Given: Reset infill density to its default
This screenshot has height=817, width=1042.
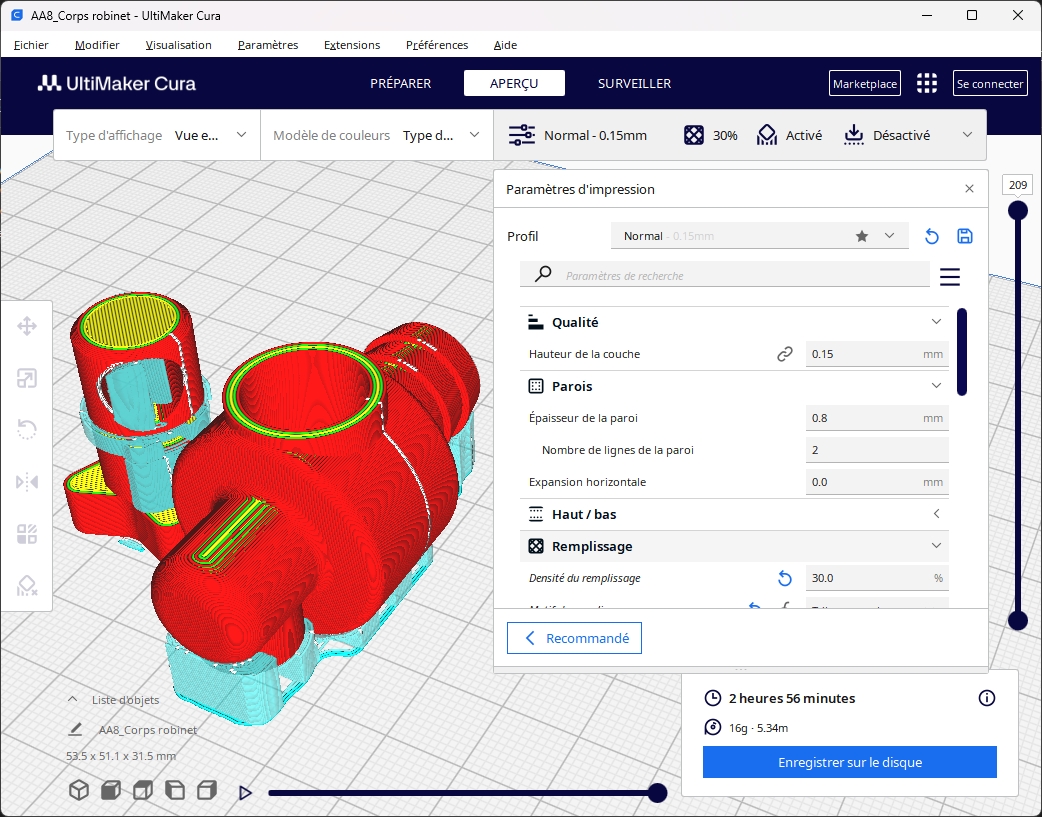Looking at the screenshot, I should coord(785,578).
